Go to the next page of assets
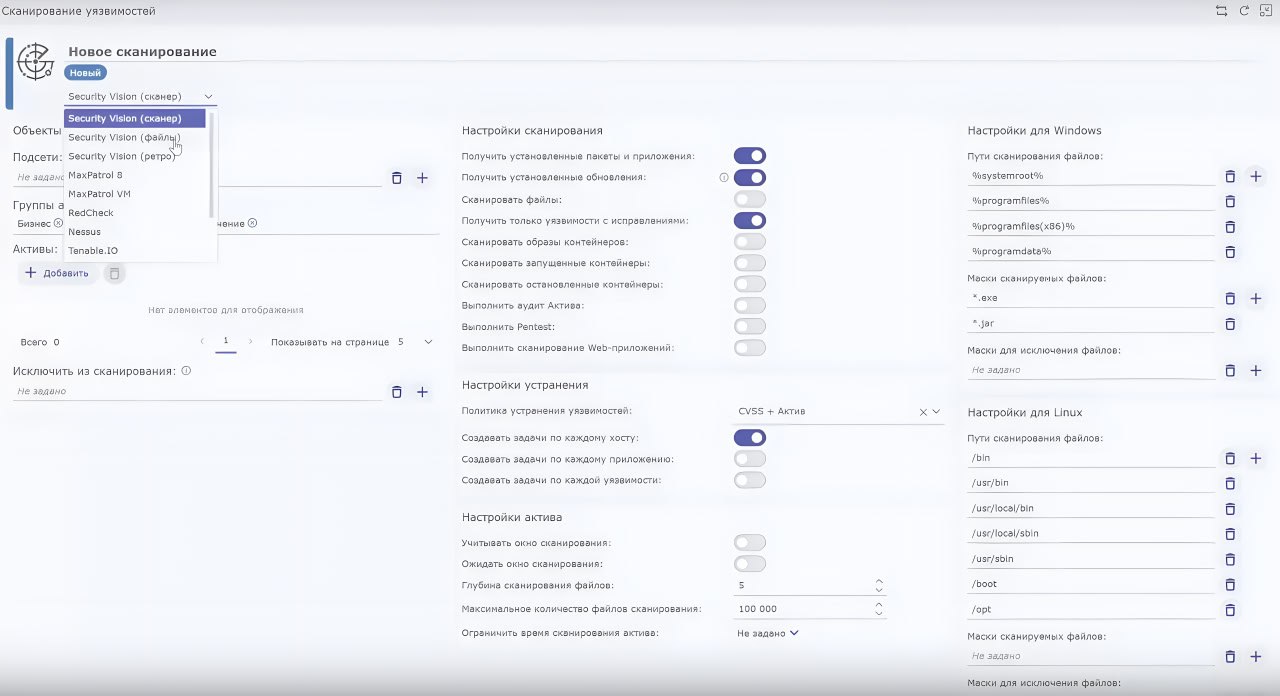Image resolution: width=1280 pixels, height=696 pixels. tap(250, 342)
